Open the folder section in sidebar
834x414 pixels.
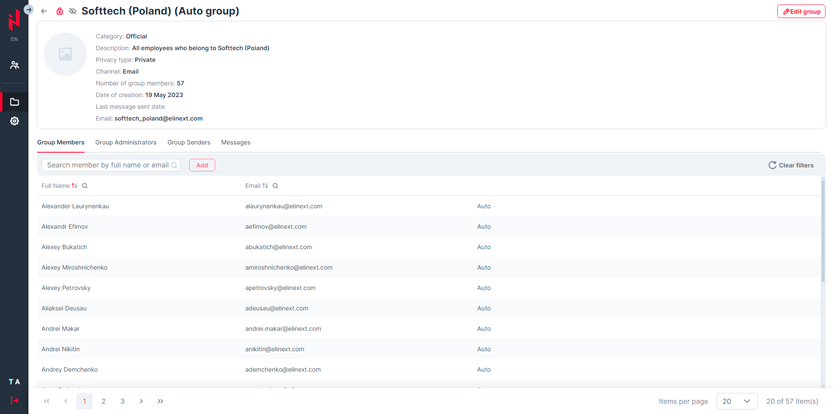click(14, 102)
